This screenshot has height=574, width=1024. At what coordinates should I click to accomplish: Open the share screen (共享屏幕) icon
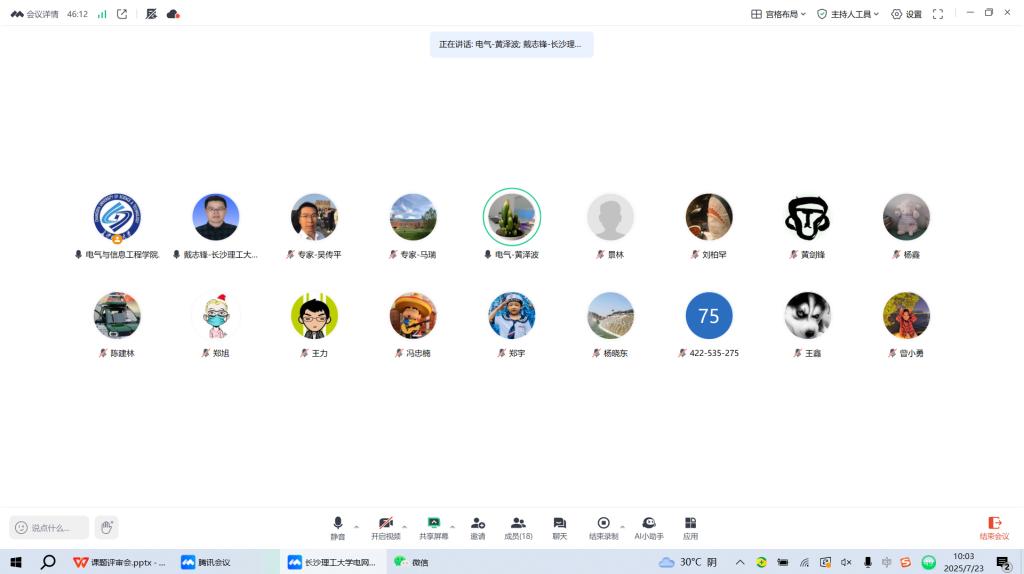(434, 526)
